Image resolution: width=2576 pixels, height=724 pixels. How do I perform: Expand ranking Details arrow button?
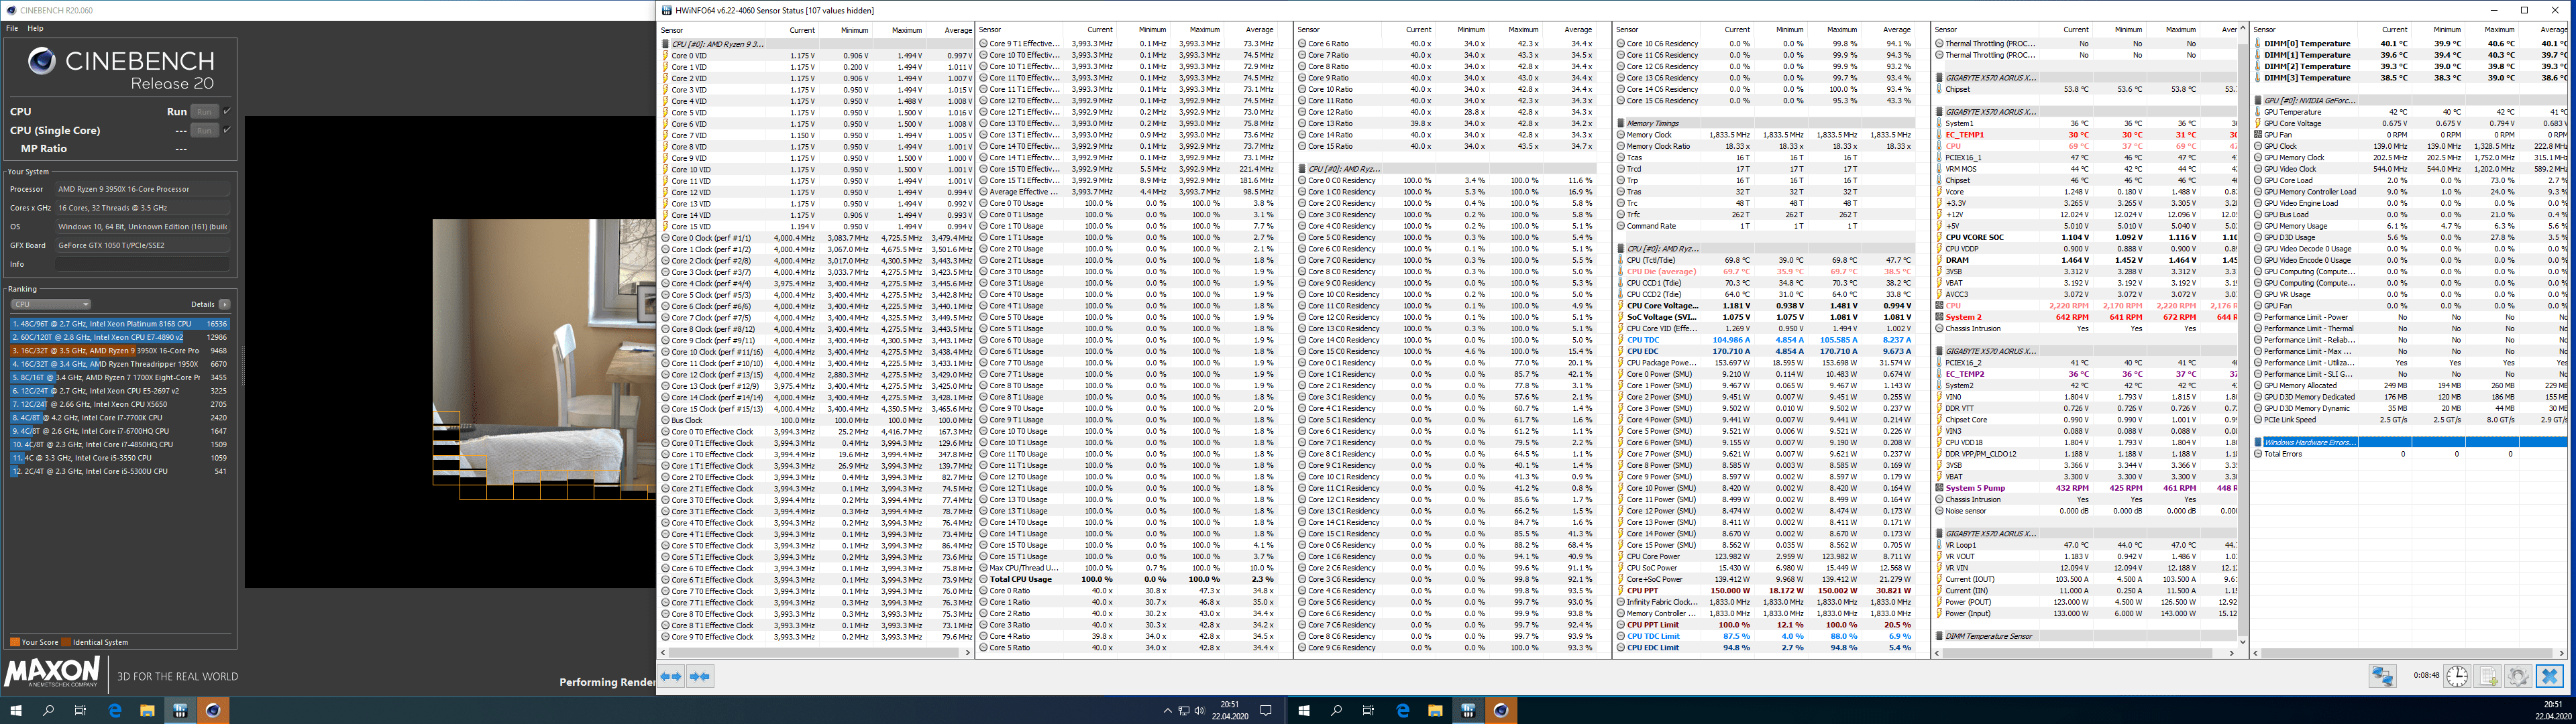click(x=224, y=304)
